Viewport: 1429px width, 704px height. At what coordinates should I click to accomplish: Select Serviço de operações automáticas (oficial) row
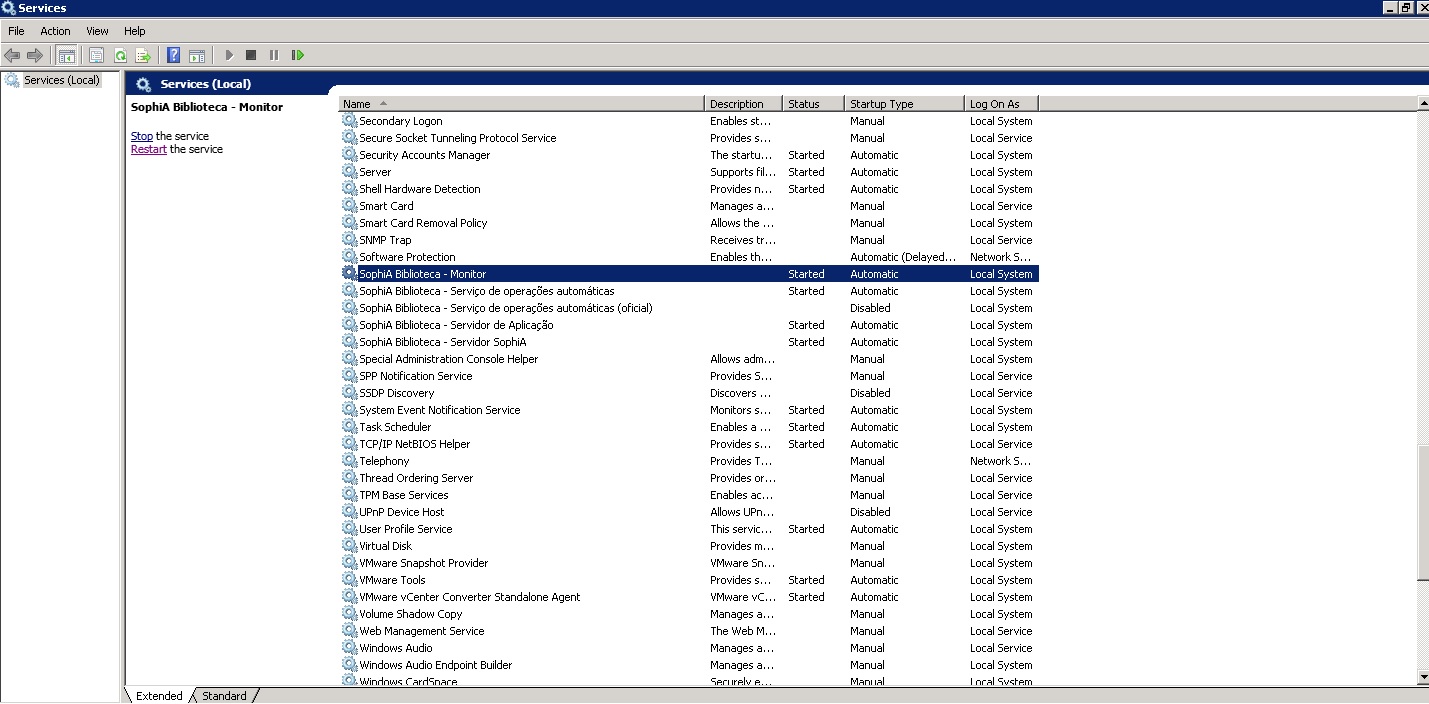tap(689, 308)
